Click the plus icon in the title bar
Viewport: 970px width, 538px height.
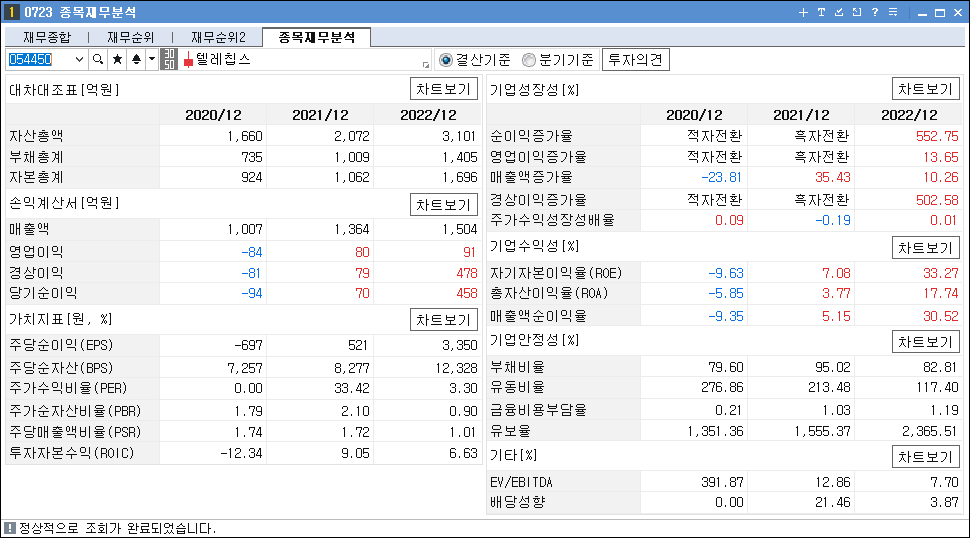pos(803,12)
